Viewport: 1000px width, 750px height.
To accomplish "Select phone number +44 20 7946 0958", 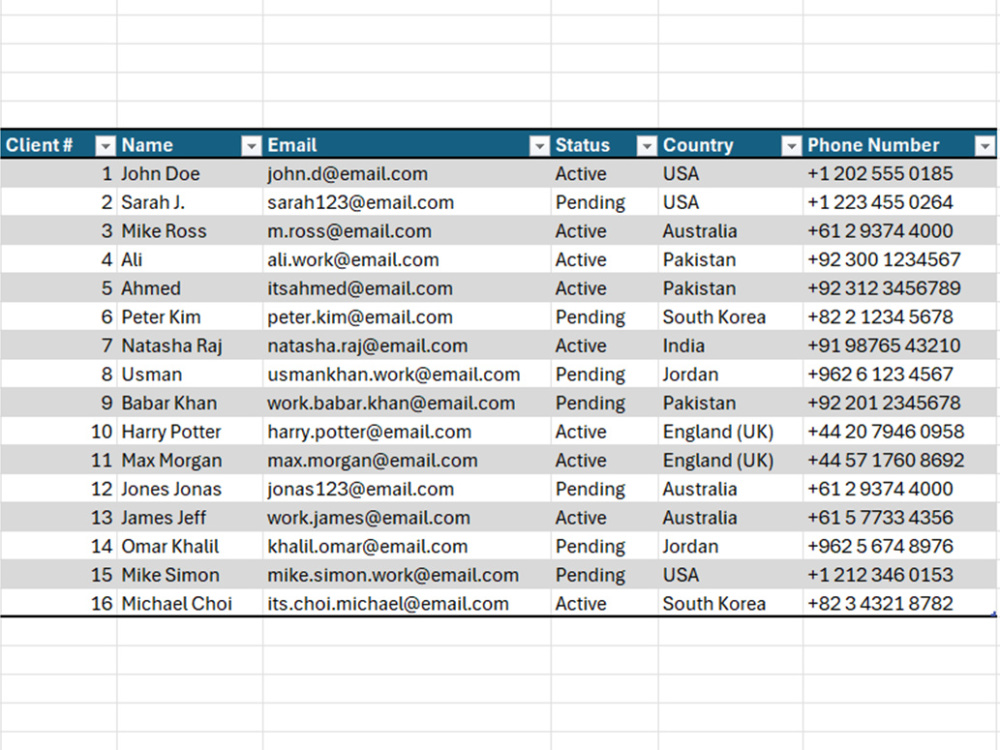I will pos(899,432).
